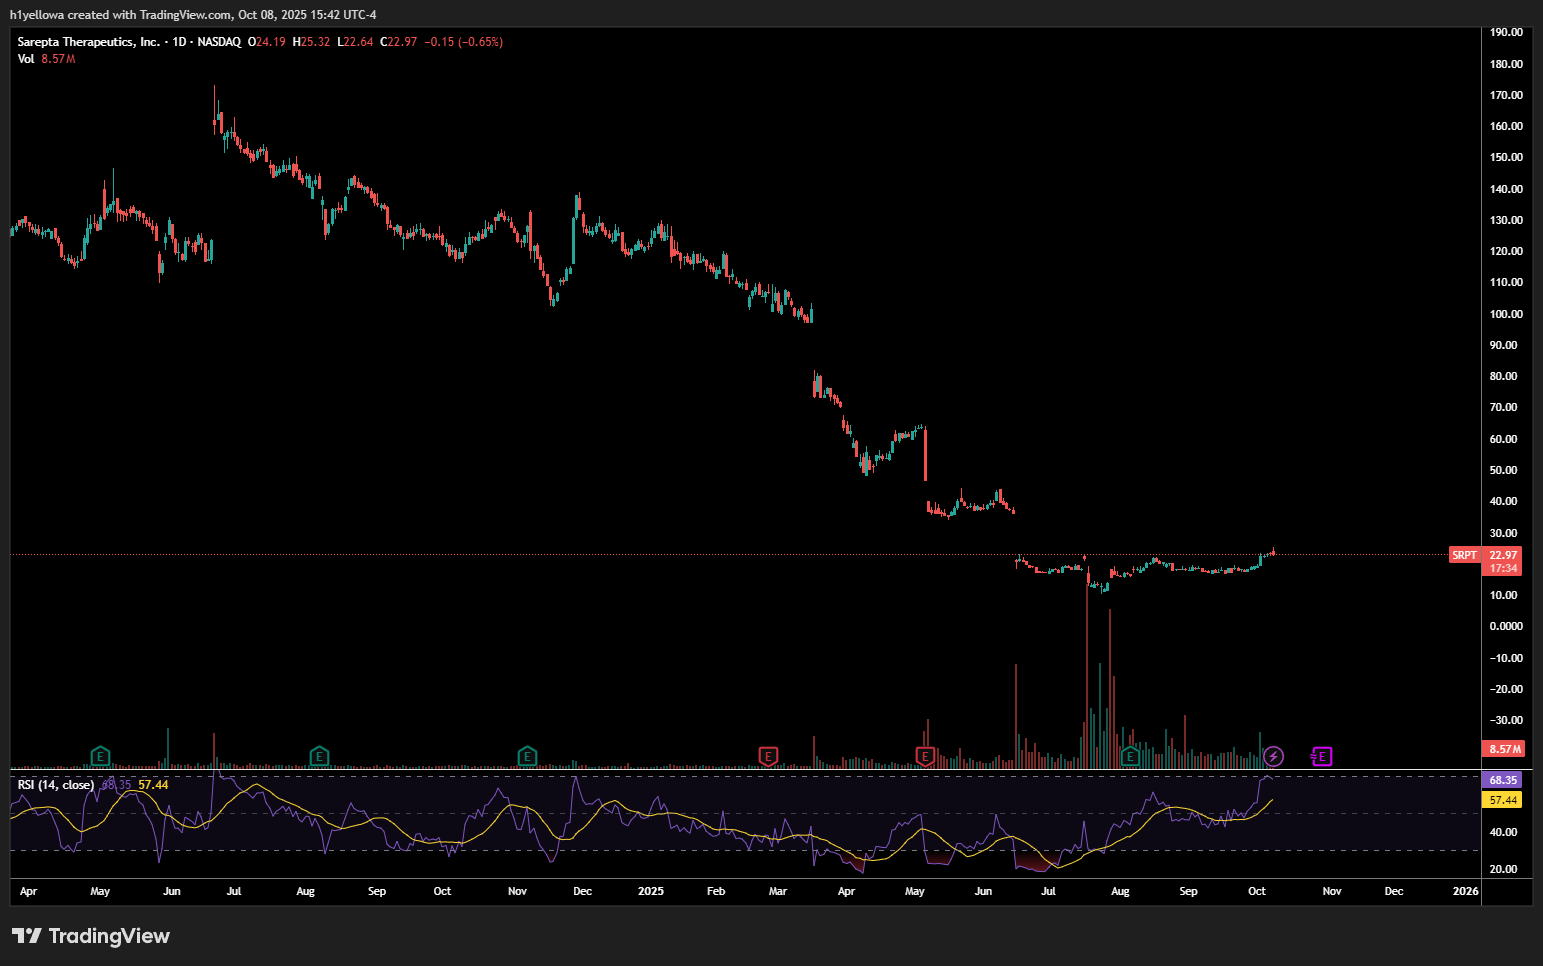Click the SRPT 22.97 price label on axis
1543x966 pixels.
tap(1484, 555)
